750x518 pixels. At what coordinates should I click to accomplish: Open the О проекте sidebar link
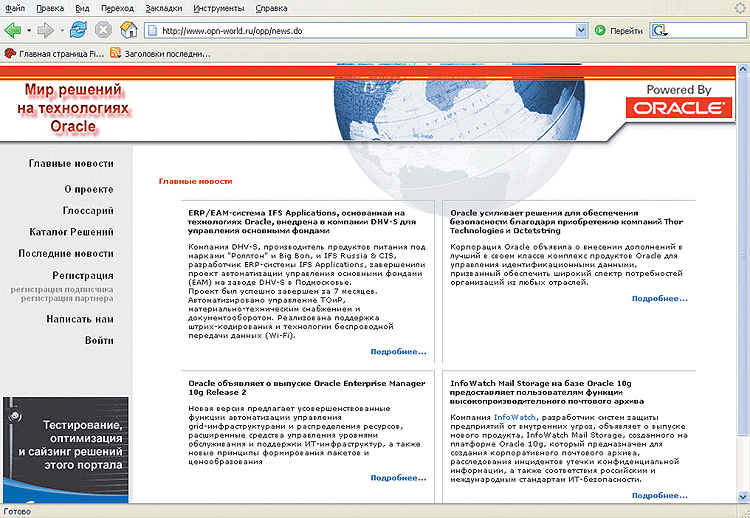pyautogui.click(x=89, y=189)
